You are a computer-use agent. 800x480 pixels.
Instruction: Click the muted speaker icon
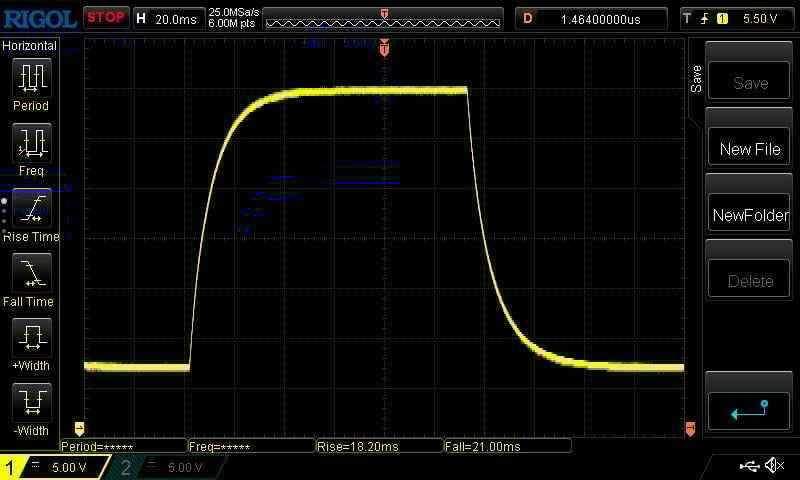tap(774, 465)
